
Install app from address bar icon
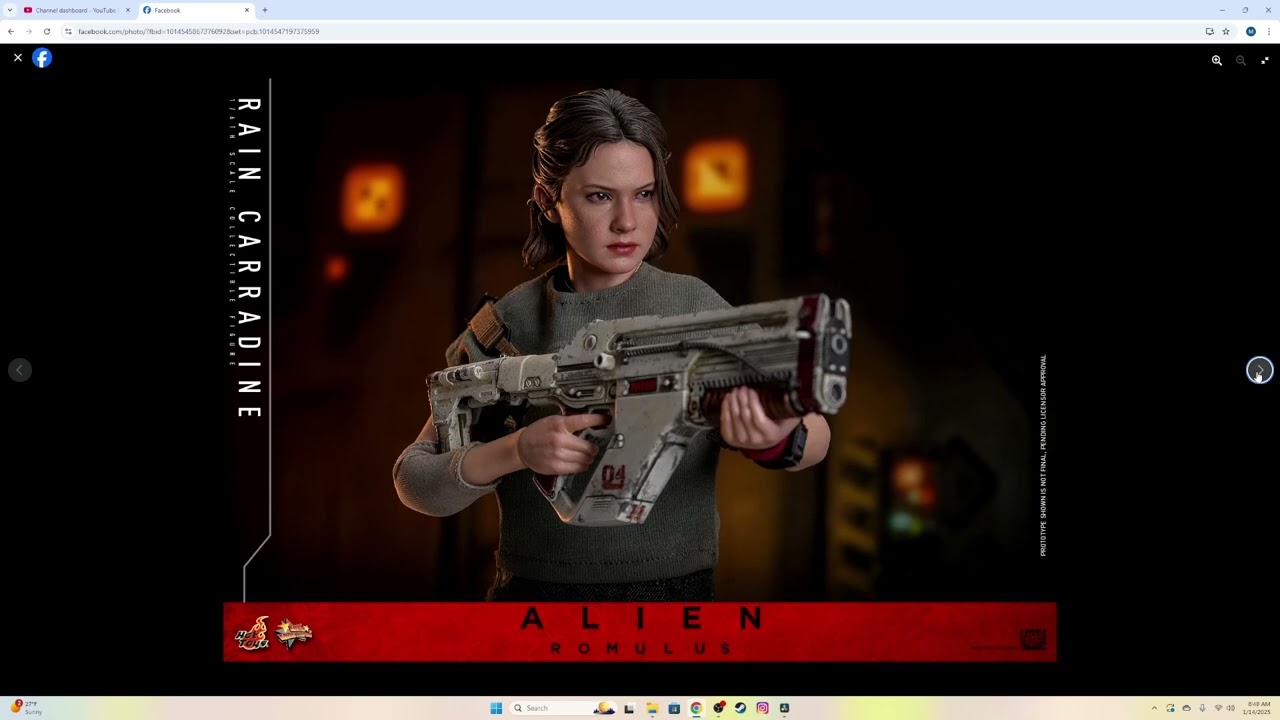(x=1209, y=31)
